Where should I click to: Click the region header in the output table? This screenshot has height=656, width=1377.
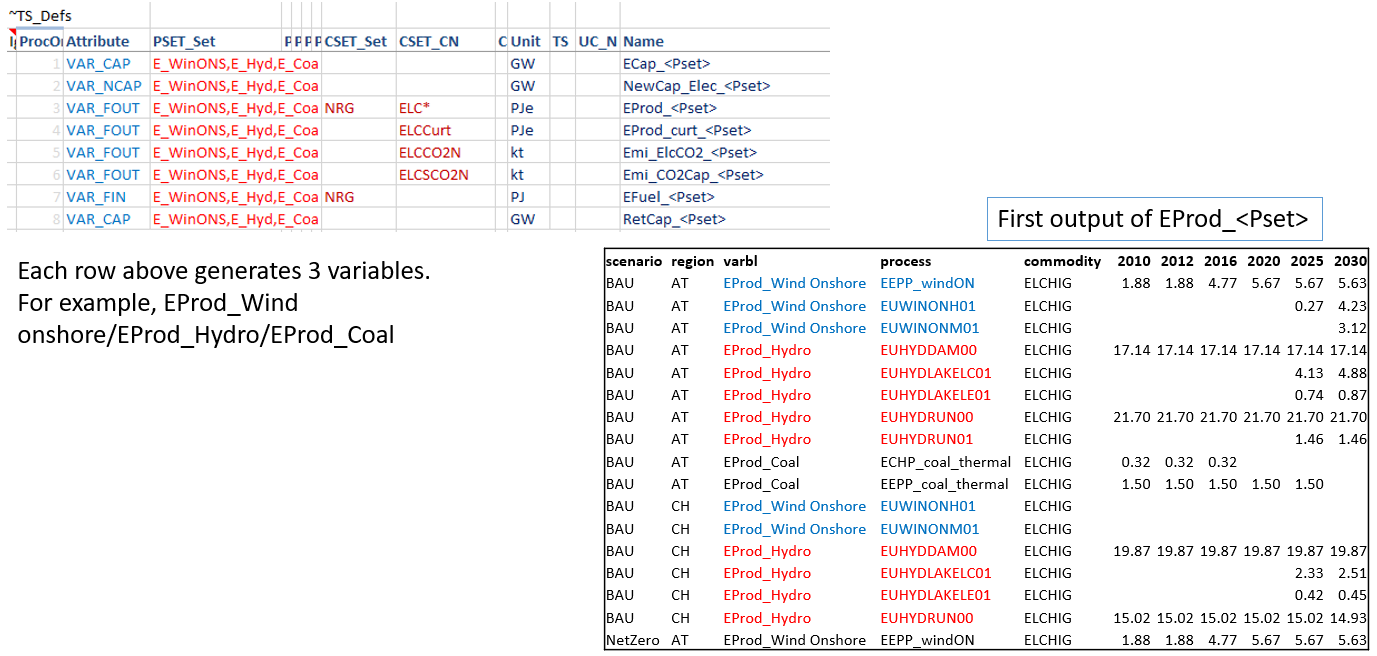(x=692, y=261)
